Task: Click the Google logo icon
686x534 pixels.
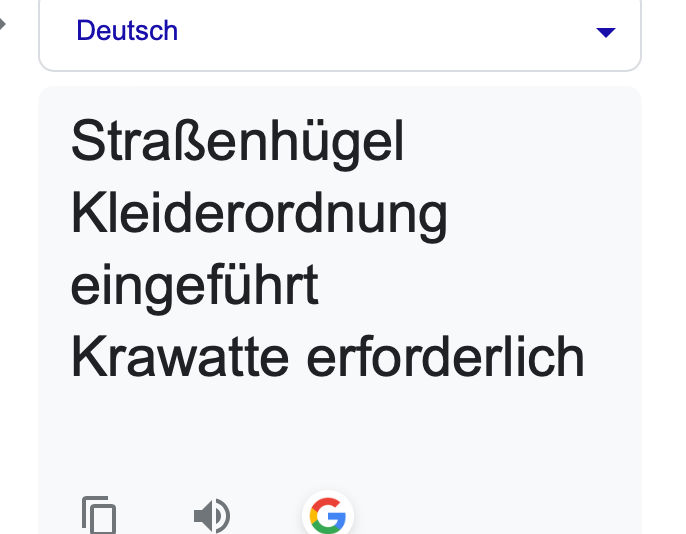Action: [x=327, y=516]
